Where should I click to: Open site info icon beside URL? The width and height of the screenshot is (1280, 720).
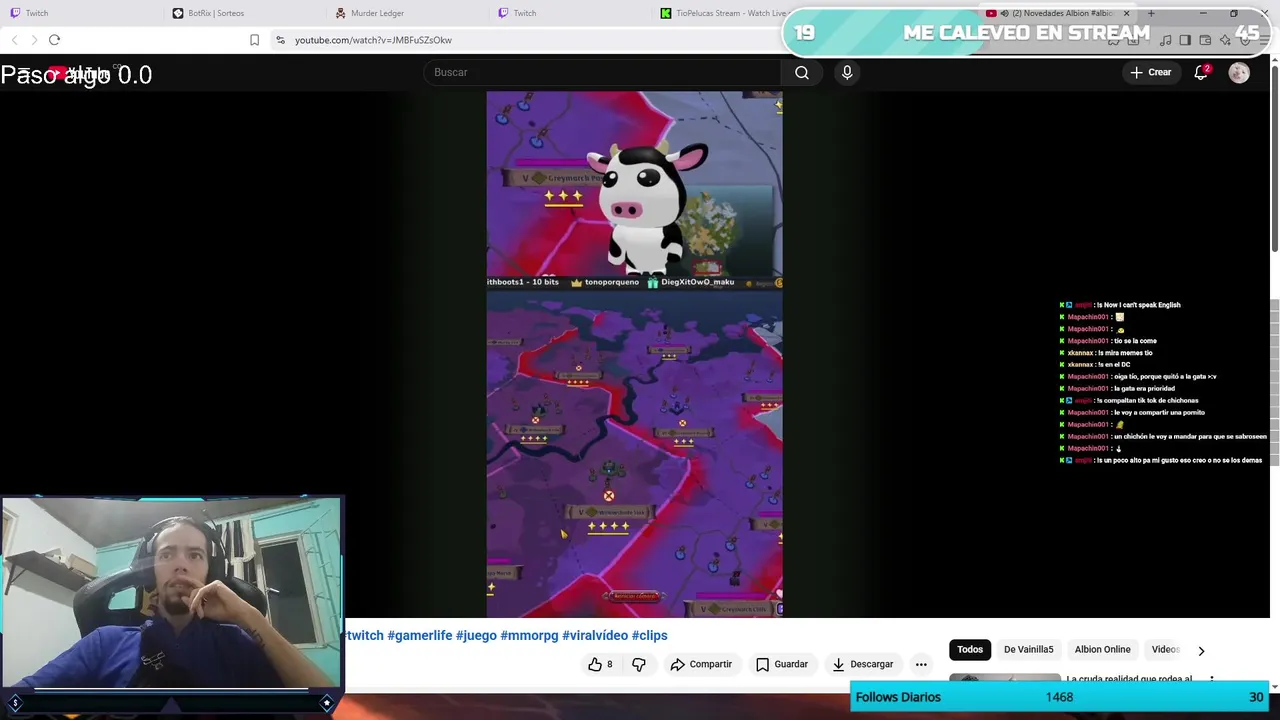coord(280,40)
